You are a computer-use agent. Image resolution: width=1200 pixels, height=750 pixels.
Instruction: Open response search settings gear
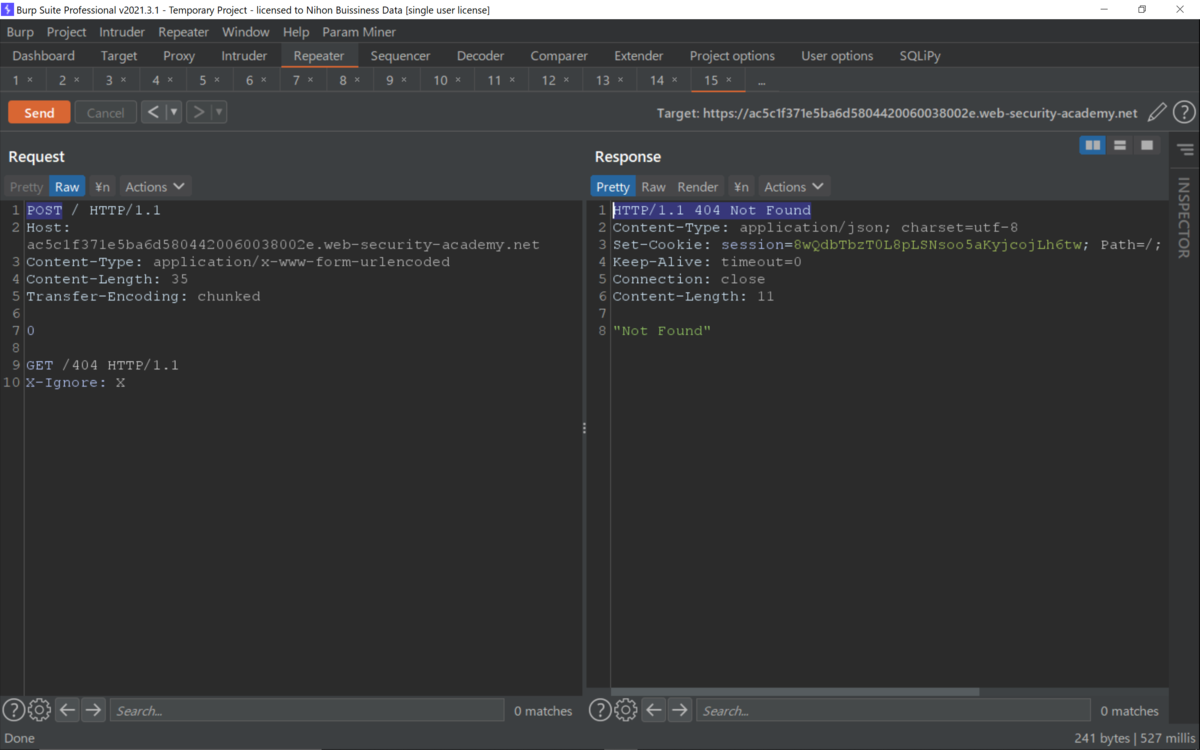click(x=625, y=710)
